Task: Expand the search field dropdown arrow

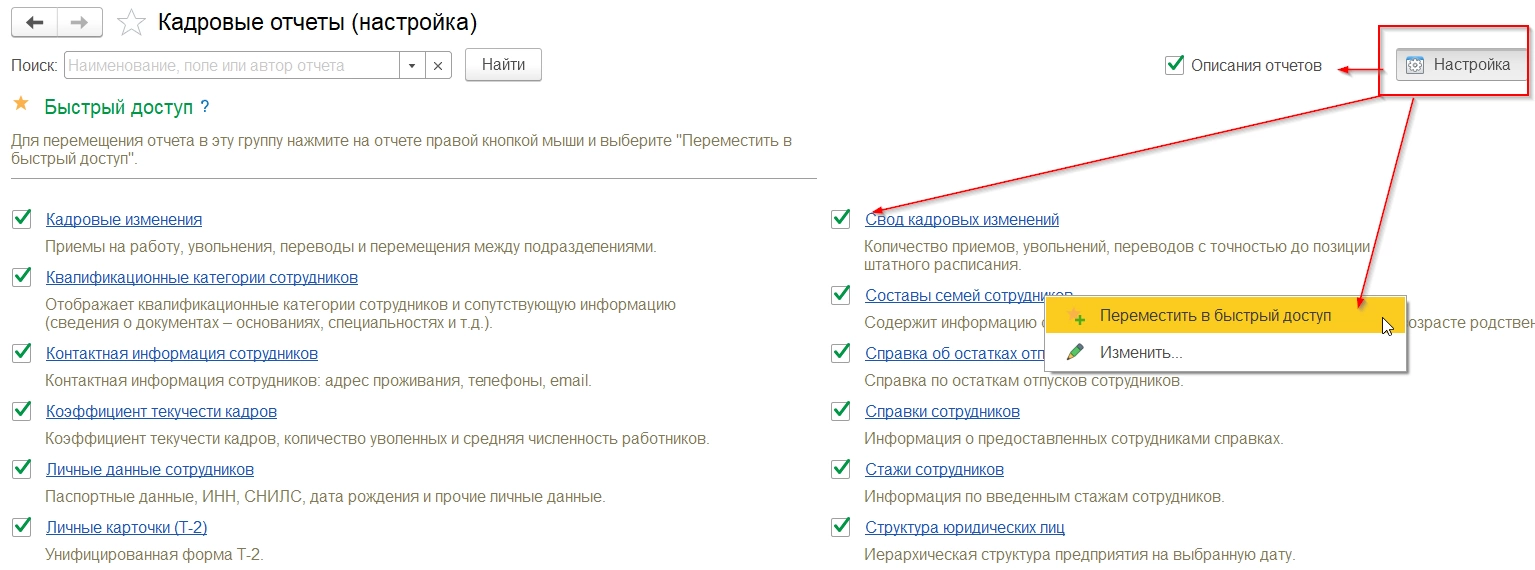Action: point(412,66)
